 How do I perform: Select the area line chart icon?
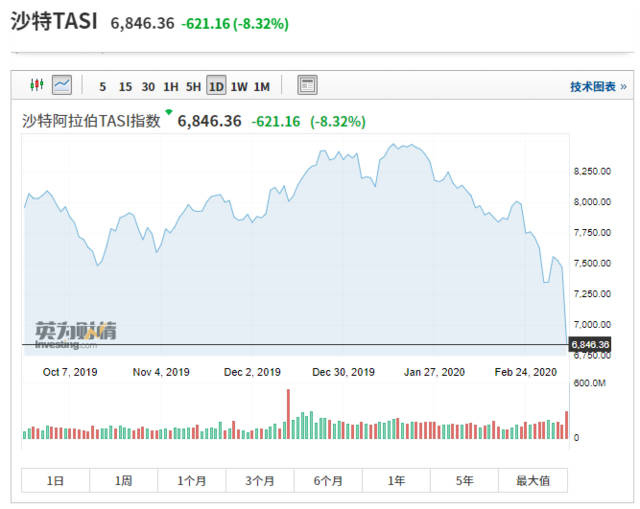click(62, 86)
